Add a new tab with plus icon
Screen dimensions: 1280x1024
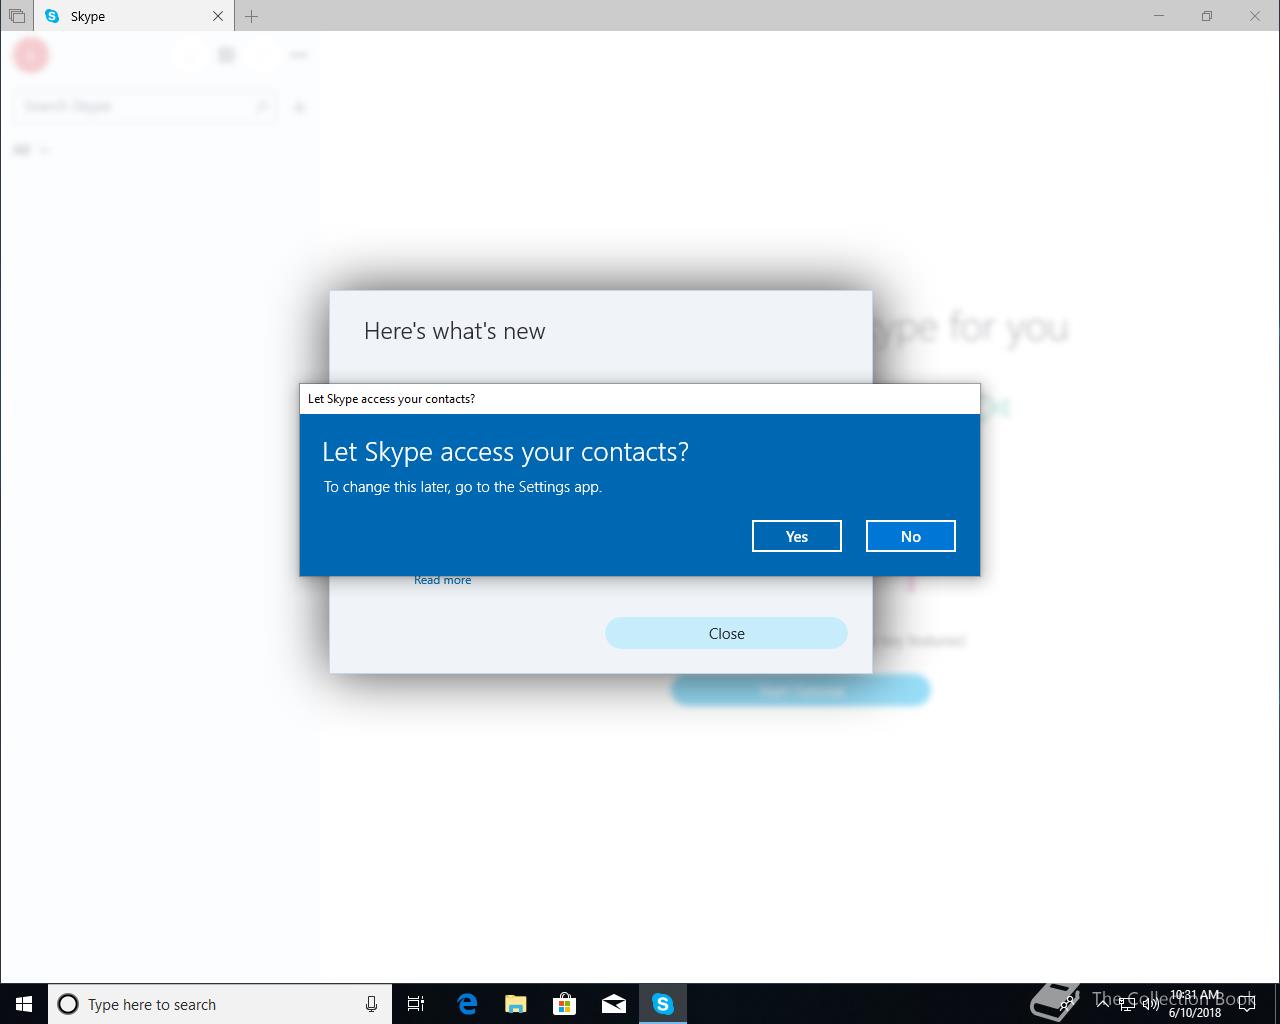tap(251, 16)
